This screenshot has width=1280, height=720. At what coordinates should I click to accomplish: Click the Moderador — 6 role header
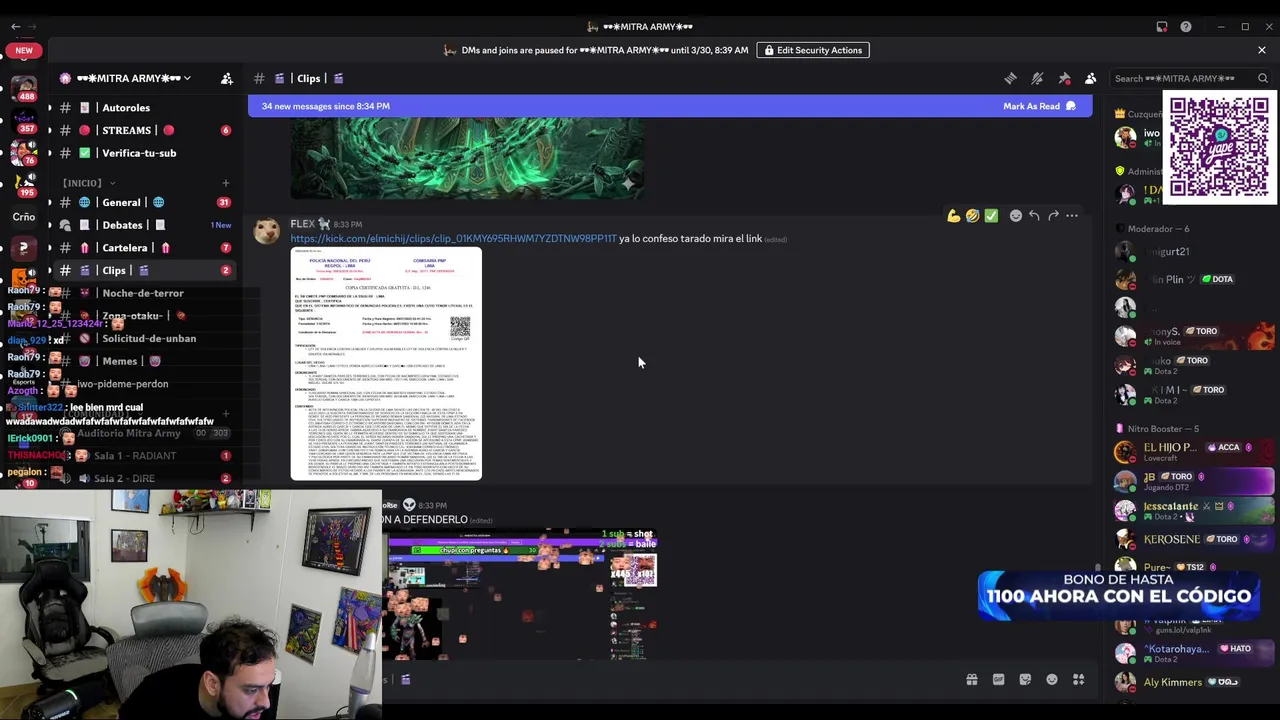pos(1158,229)
